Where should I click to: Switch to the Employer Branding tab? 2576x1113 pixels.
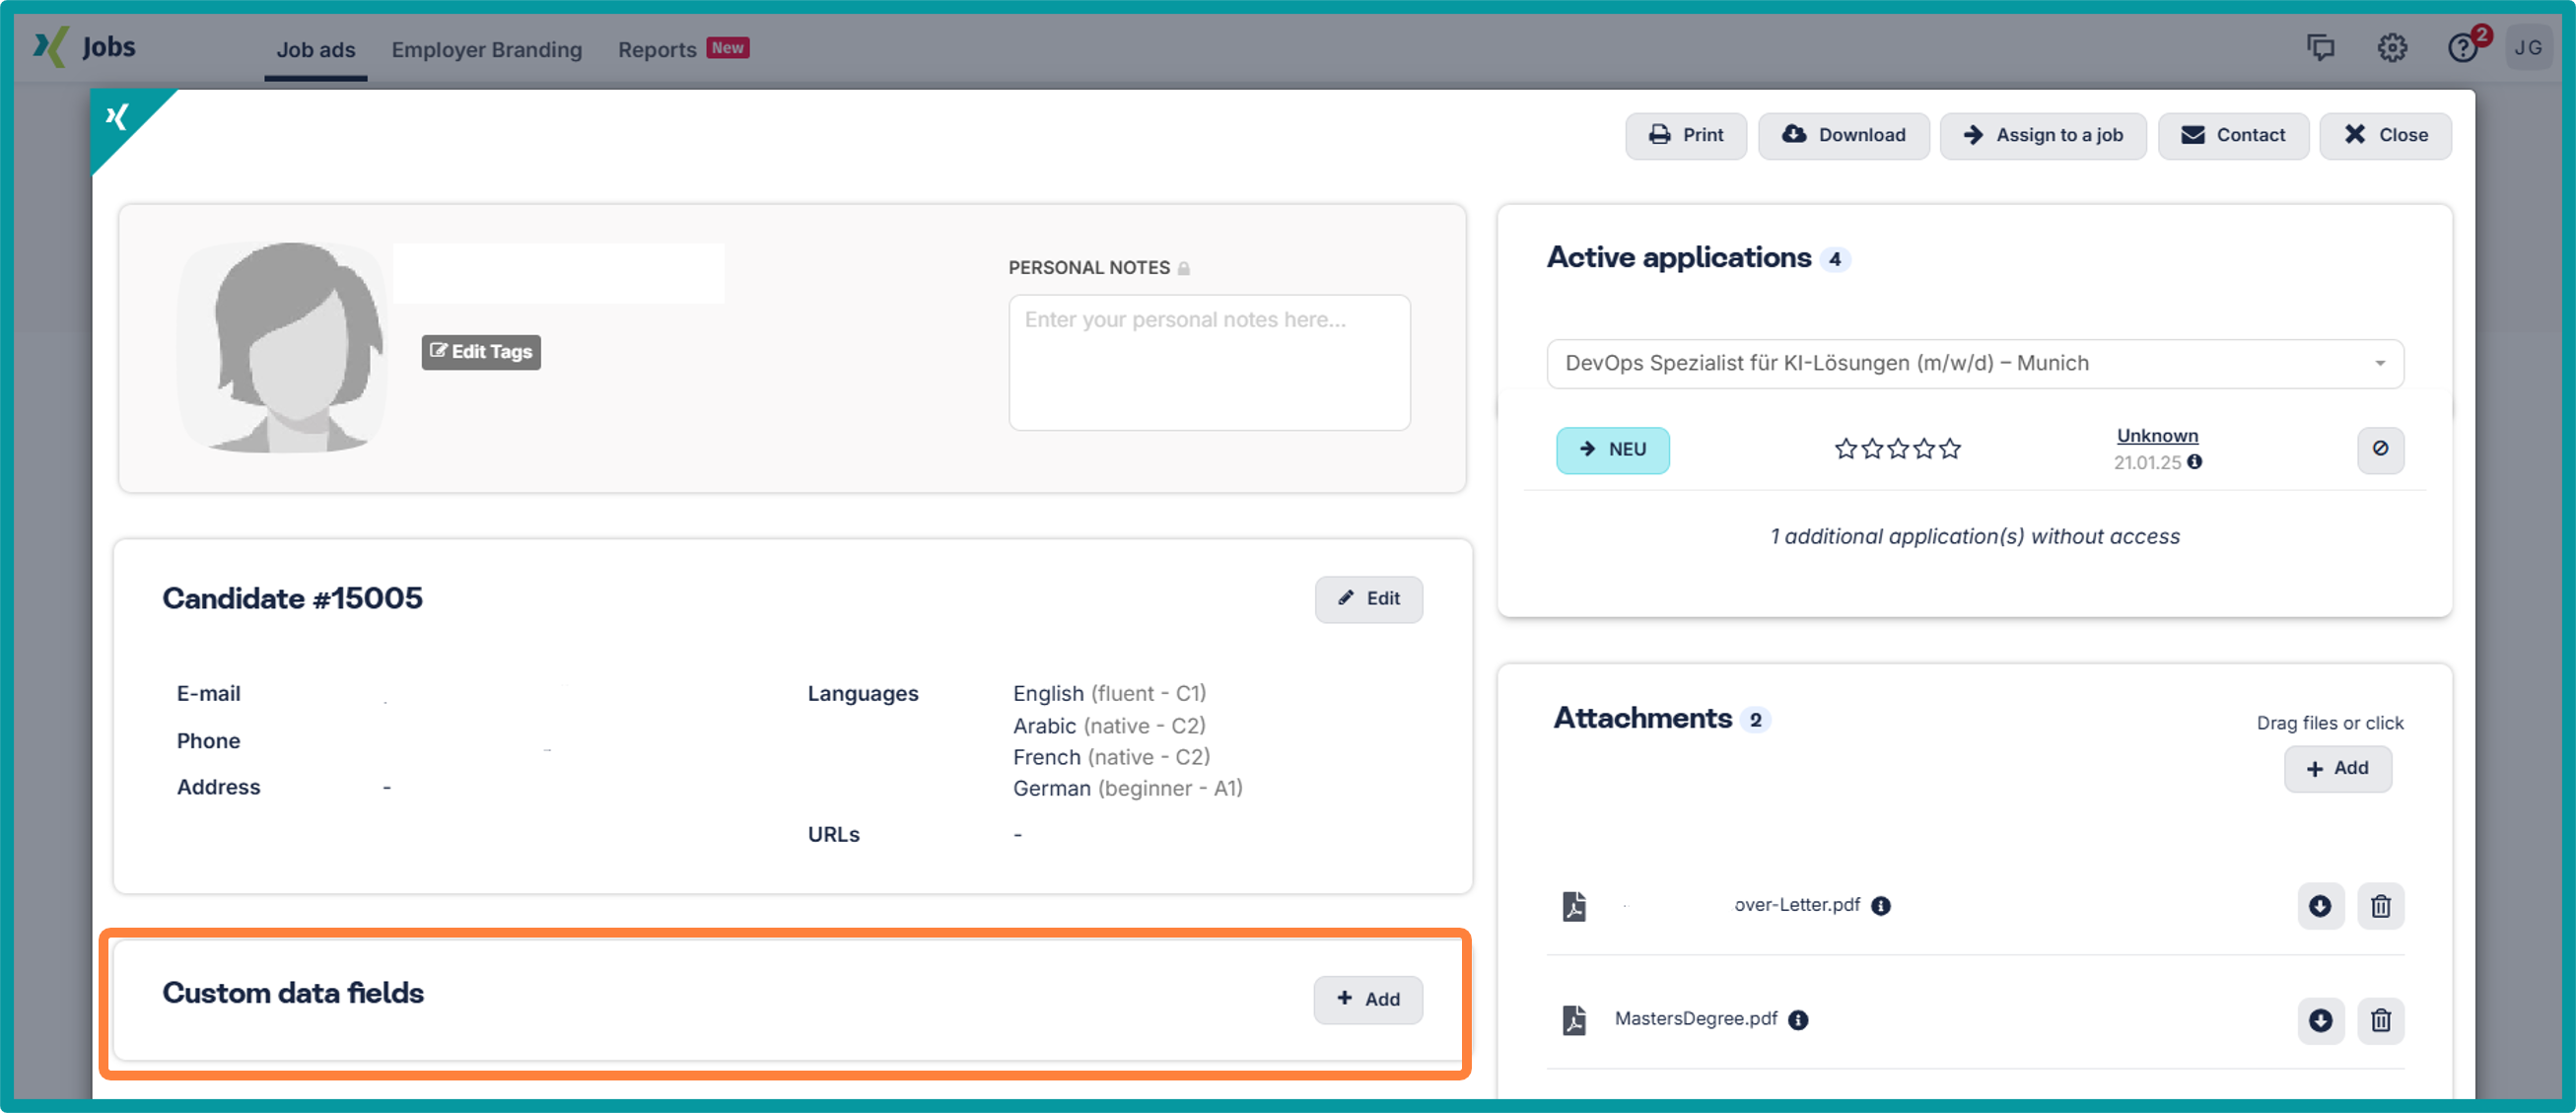coord(487,49)
